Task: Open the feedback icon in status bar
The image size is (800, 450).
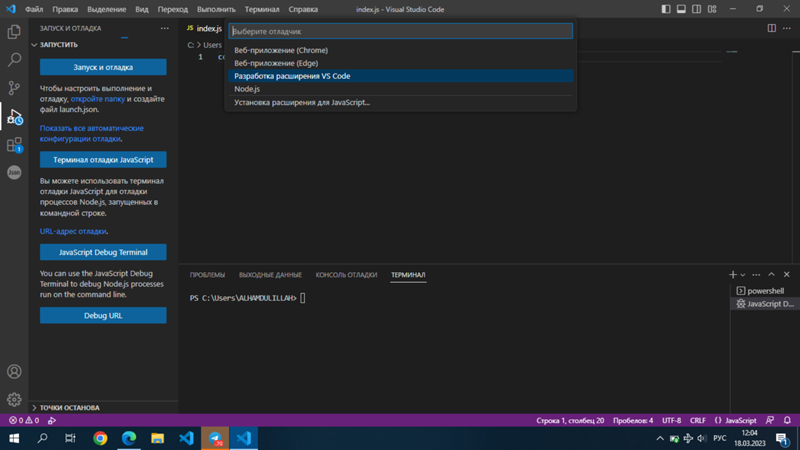Action: (x=770, y=420)
